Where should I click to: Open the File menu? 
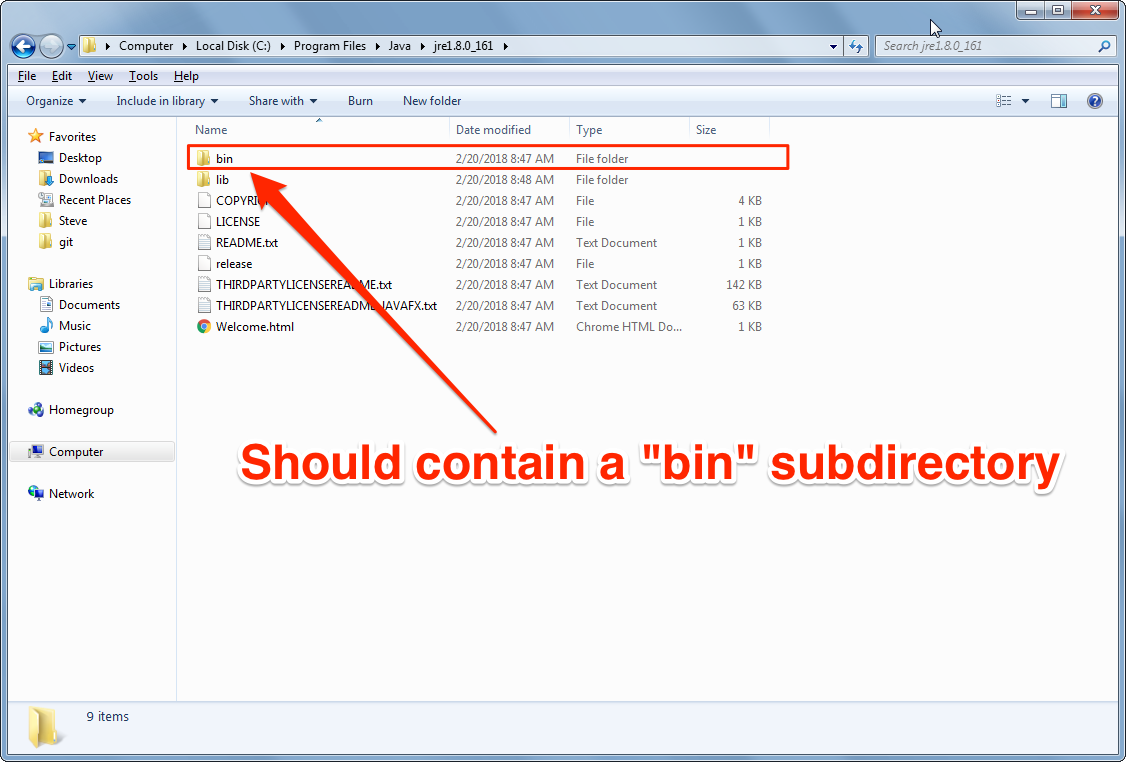point(27,76)
